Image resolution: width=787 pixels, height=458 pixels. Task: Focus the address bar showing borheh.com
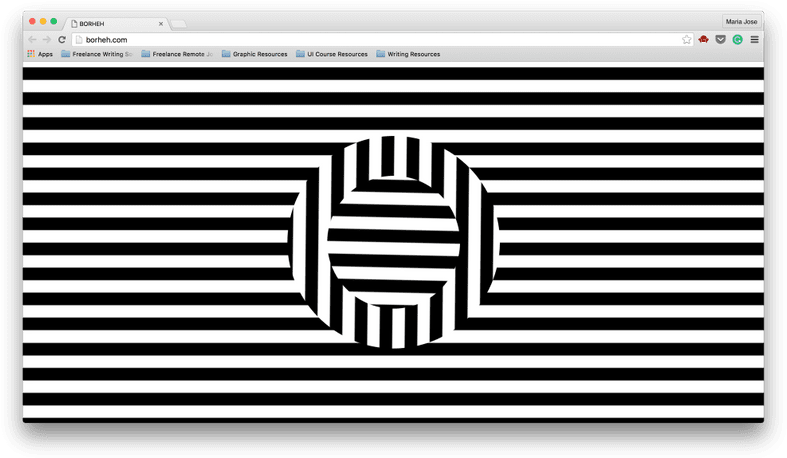[380, 40]
